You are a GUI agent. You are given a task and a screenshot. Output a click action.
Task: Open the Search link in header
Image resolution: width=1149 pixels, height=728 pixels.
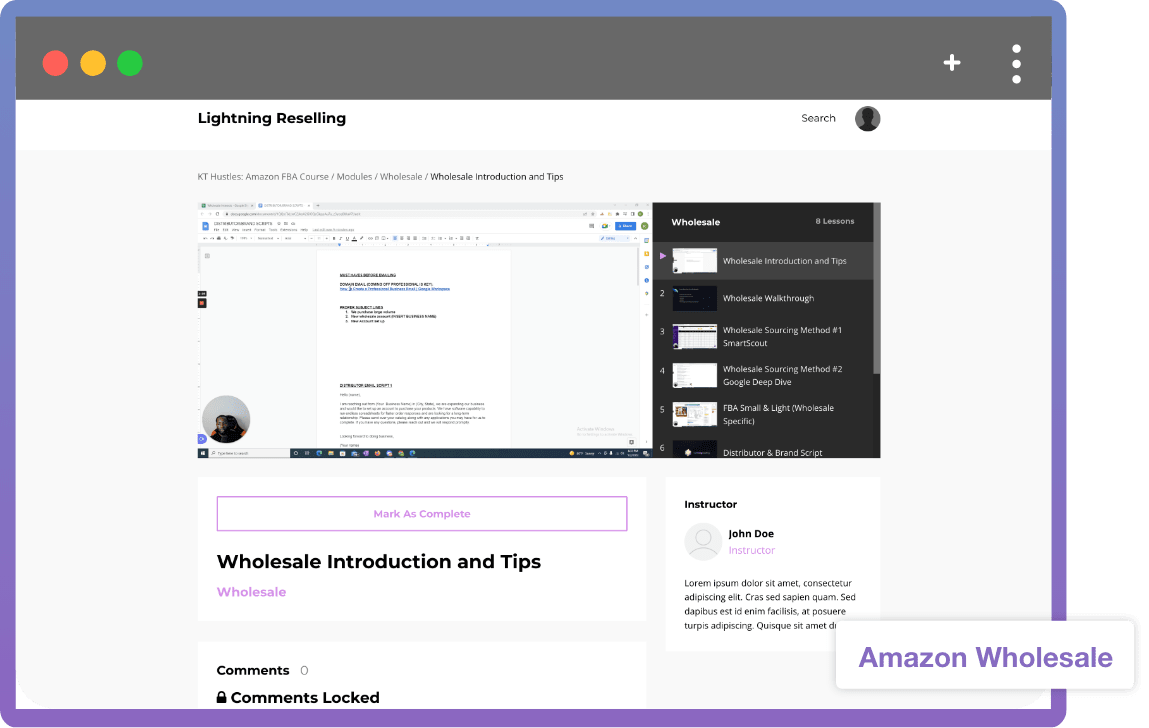[818, 118]
